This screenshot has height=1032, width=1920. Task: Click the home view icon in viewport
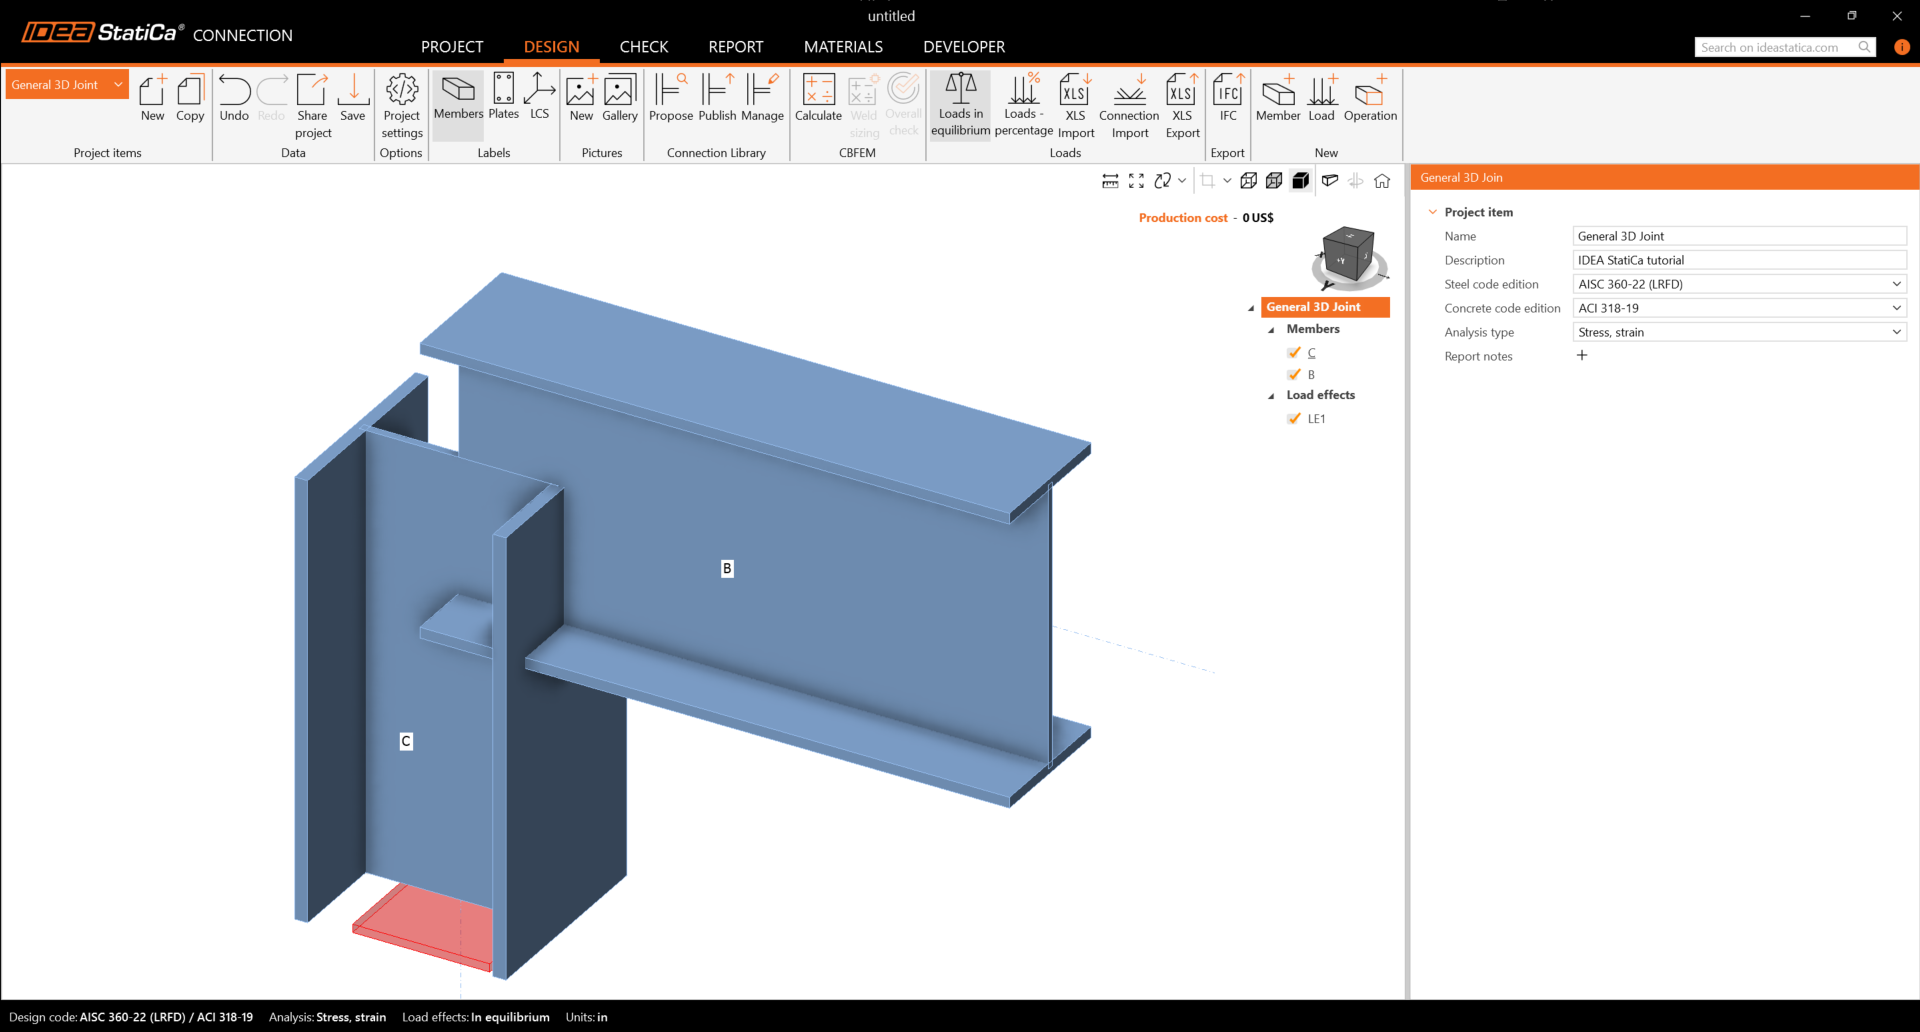(1382, 181)
